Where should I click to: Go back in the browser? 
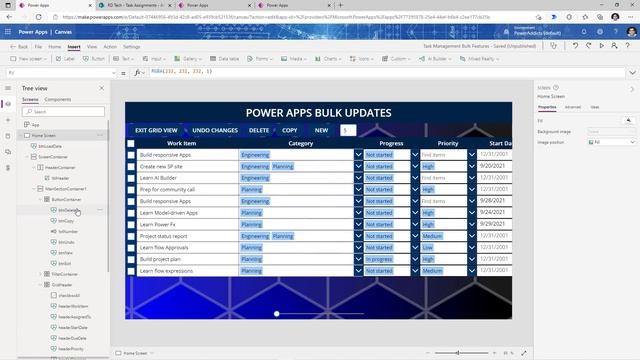coord(9,17)
